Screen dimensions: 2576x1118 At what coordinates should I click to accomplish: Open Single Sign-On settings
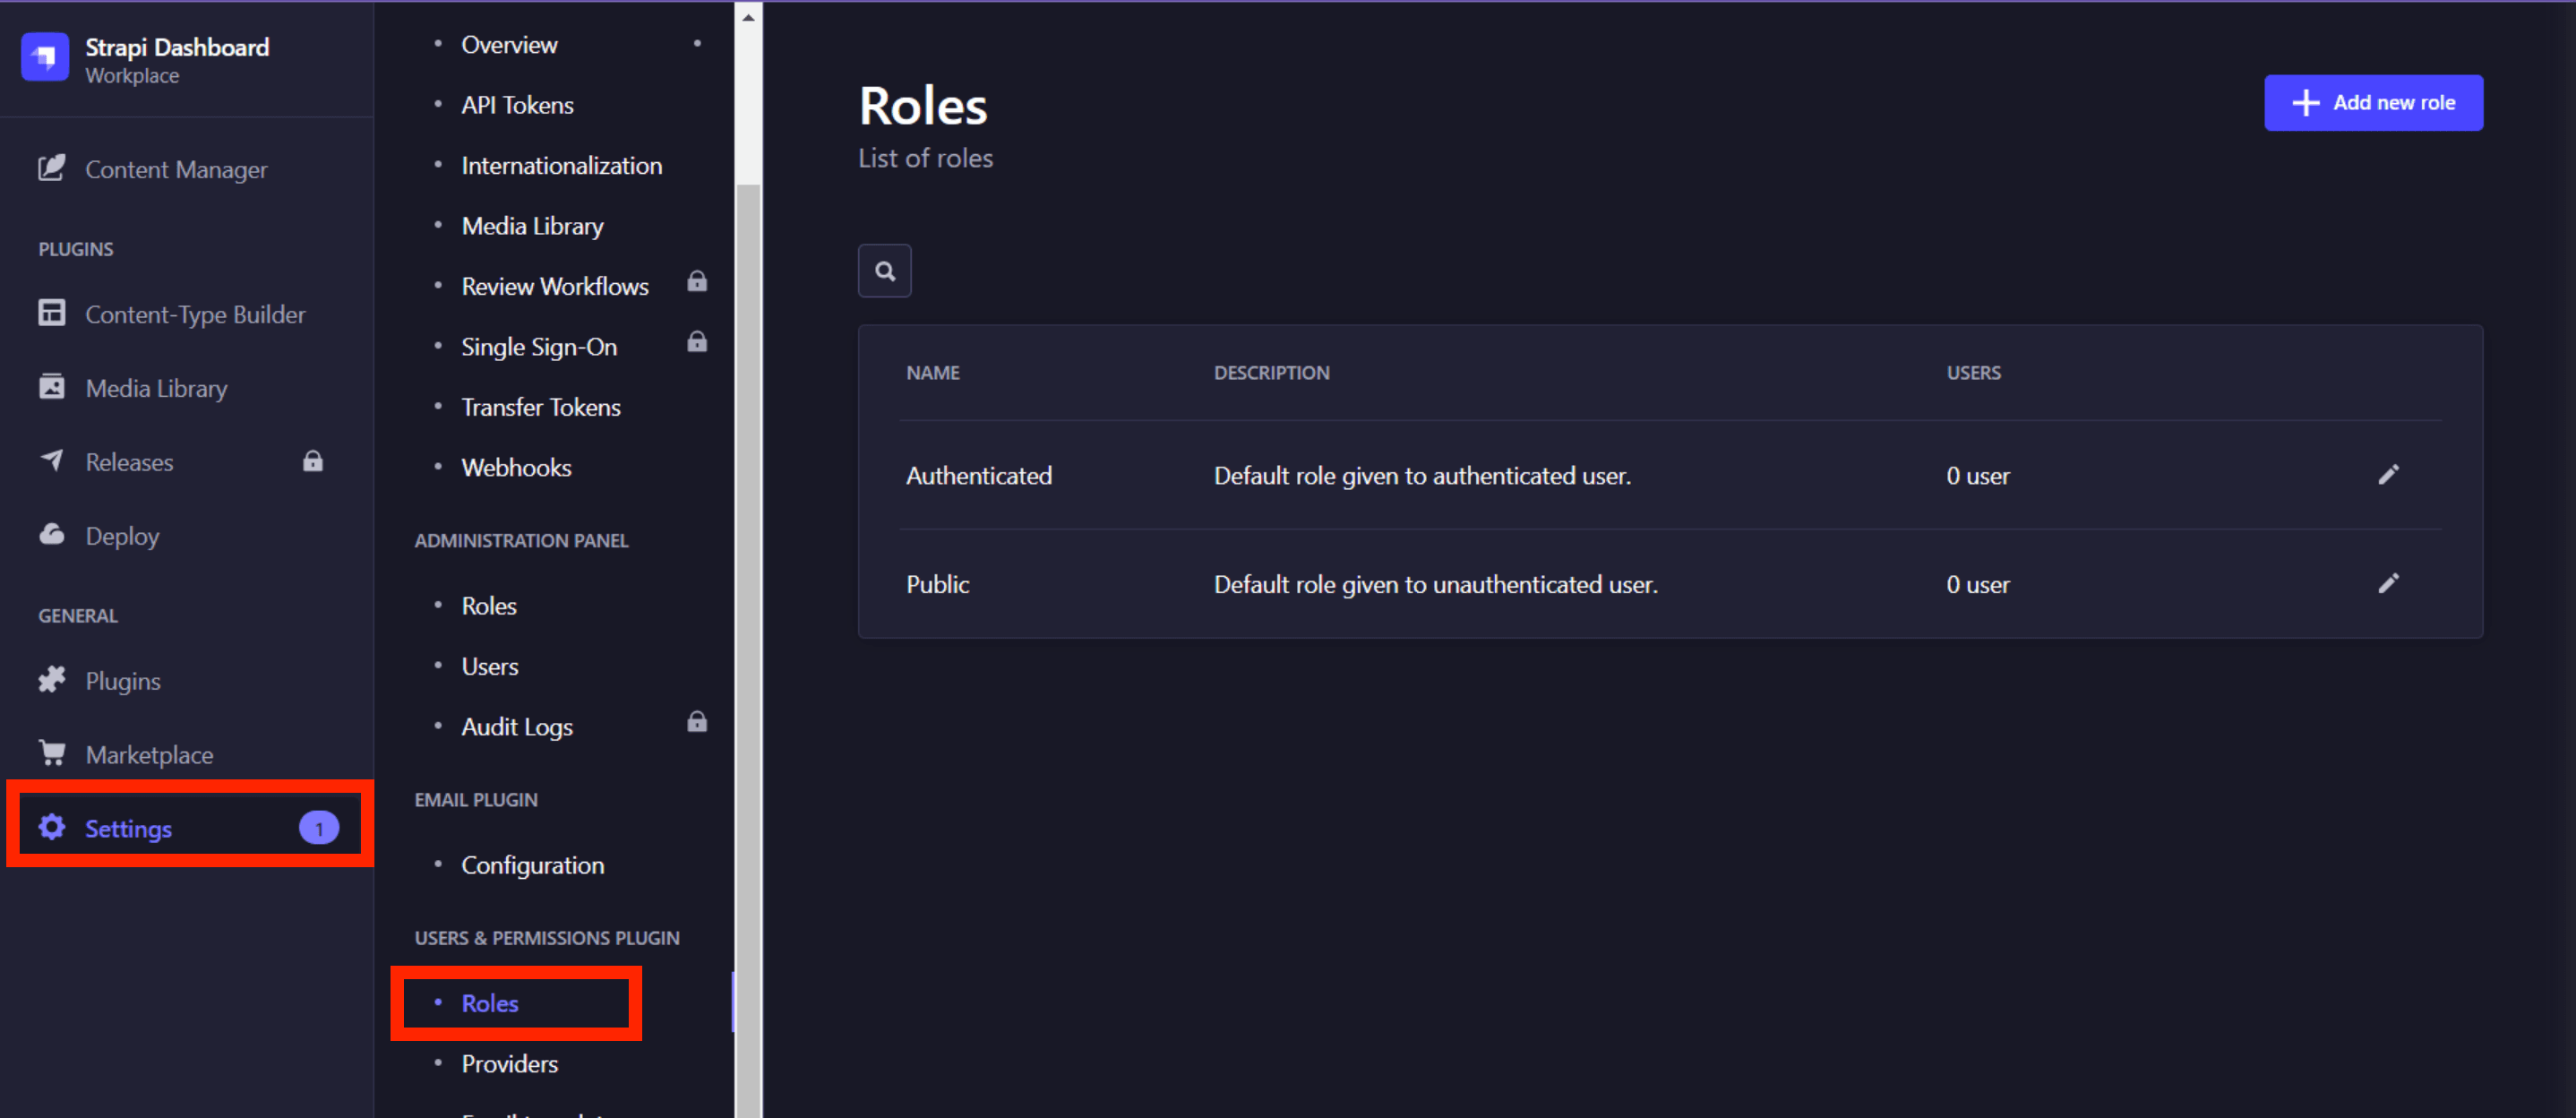coord(539,347)
